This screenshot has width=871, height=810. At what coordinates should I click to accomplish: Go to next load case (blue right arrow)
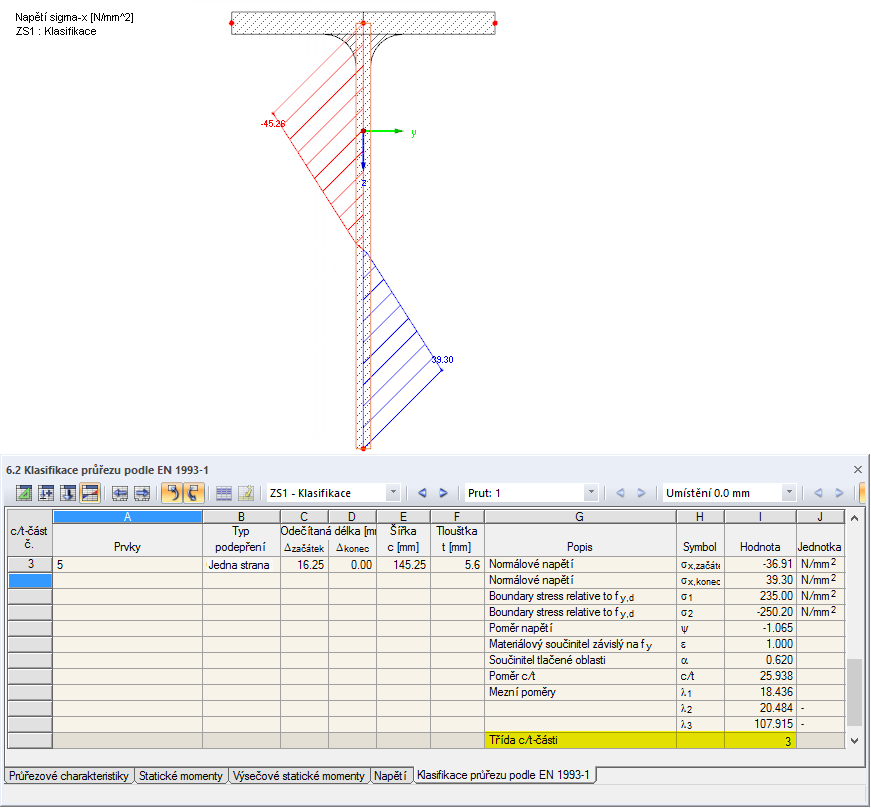(x=443, y=493)
